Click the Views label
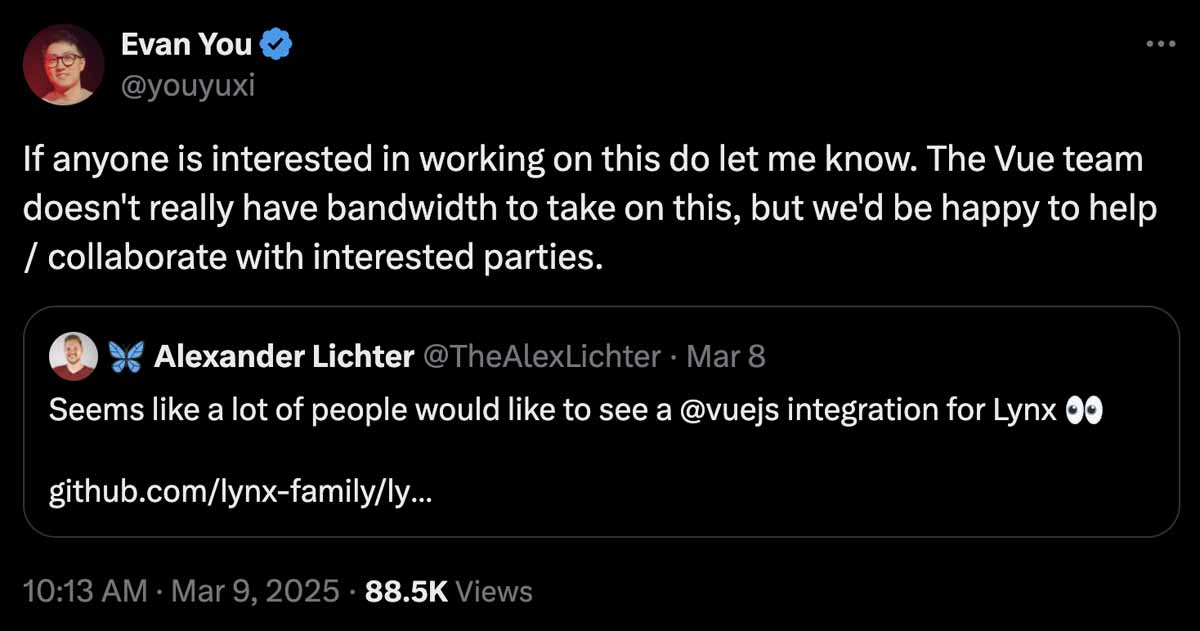This screenshot has height=631, width=1200. click(x=494, y=591)
